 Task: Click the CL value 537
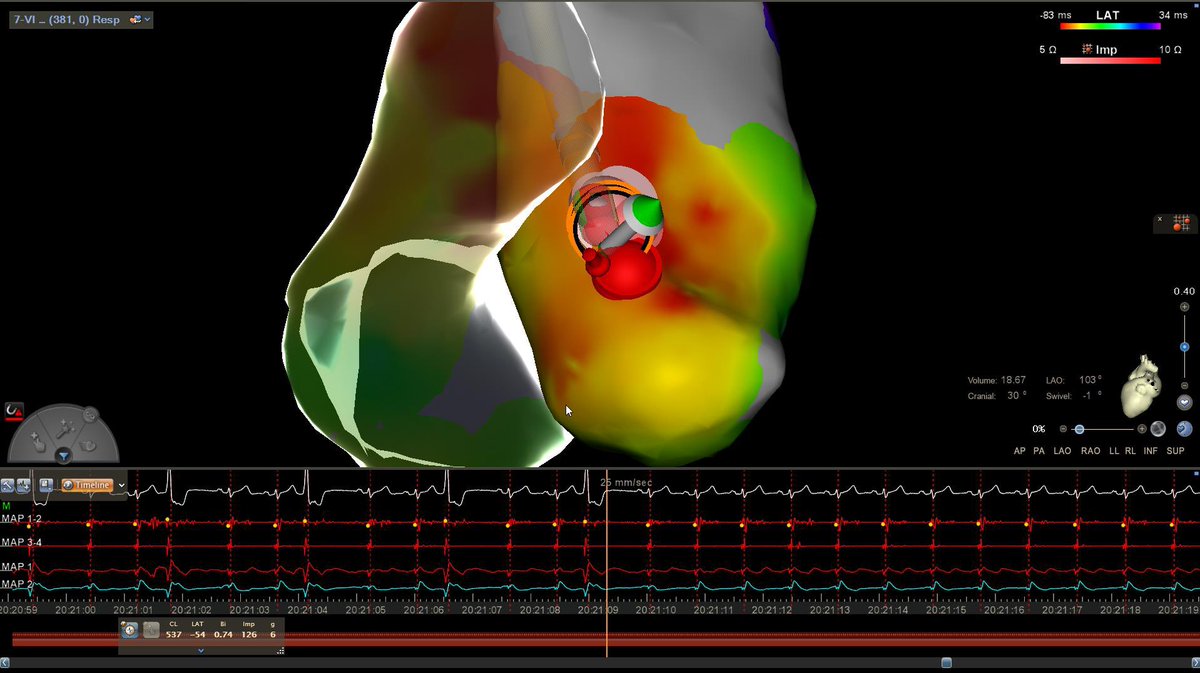click(174, 635)
